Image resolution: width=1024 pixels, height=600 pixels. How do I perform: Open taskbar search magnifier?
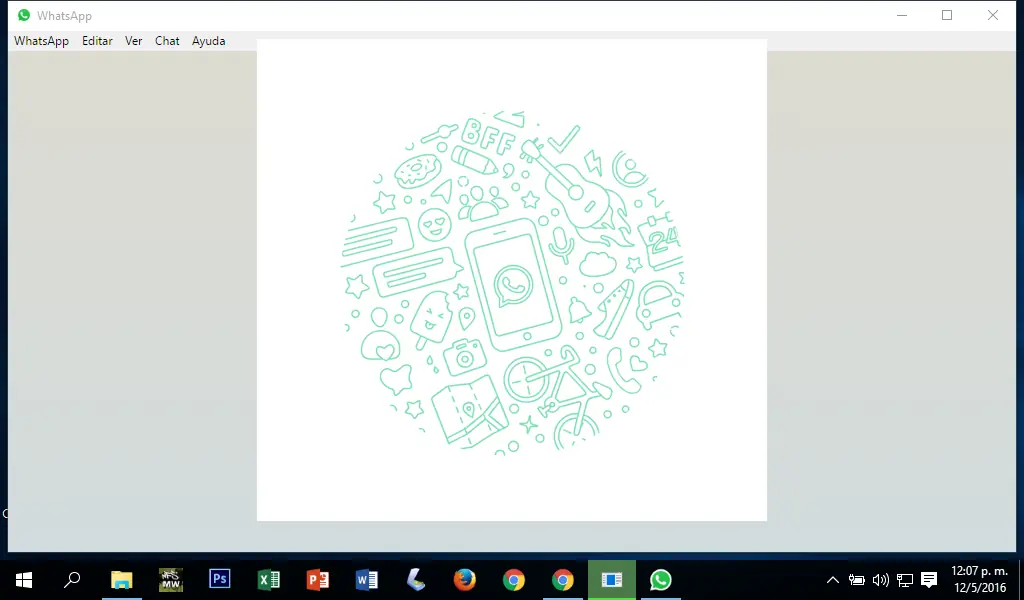72,580
